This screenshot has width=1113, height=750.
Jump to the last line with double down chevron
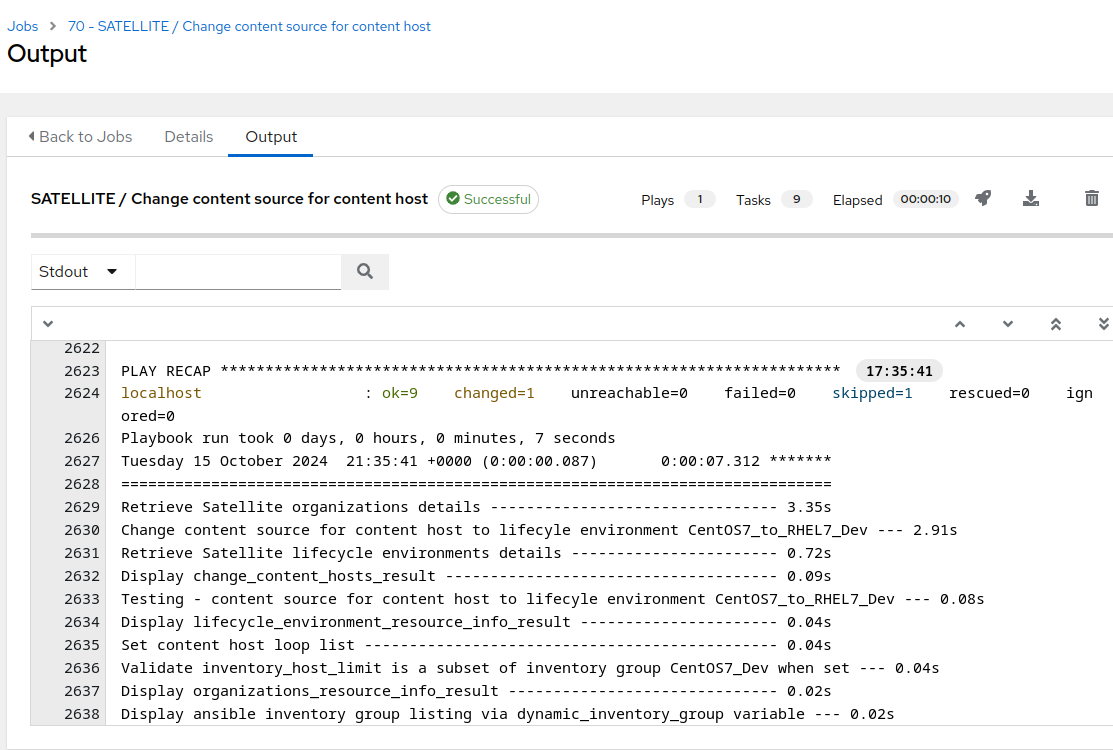pyautogui.click(x=1103, y=324)
